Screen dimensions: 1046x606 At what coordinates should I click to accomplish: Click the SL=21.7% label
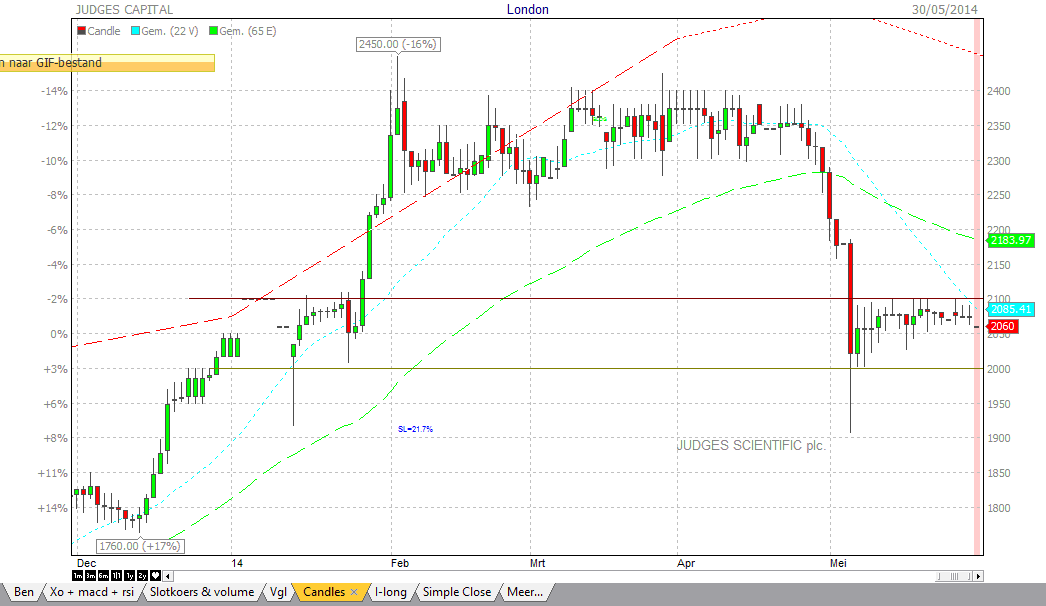coord(416,429)
